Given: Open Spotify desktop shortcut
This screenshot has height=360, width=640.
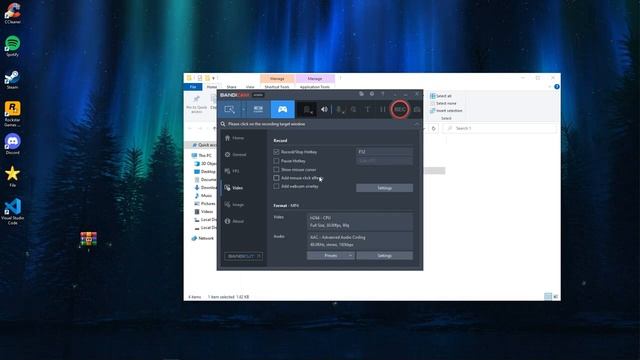Looking at the screenshot, I should click(x=12, y=46).
